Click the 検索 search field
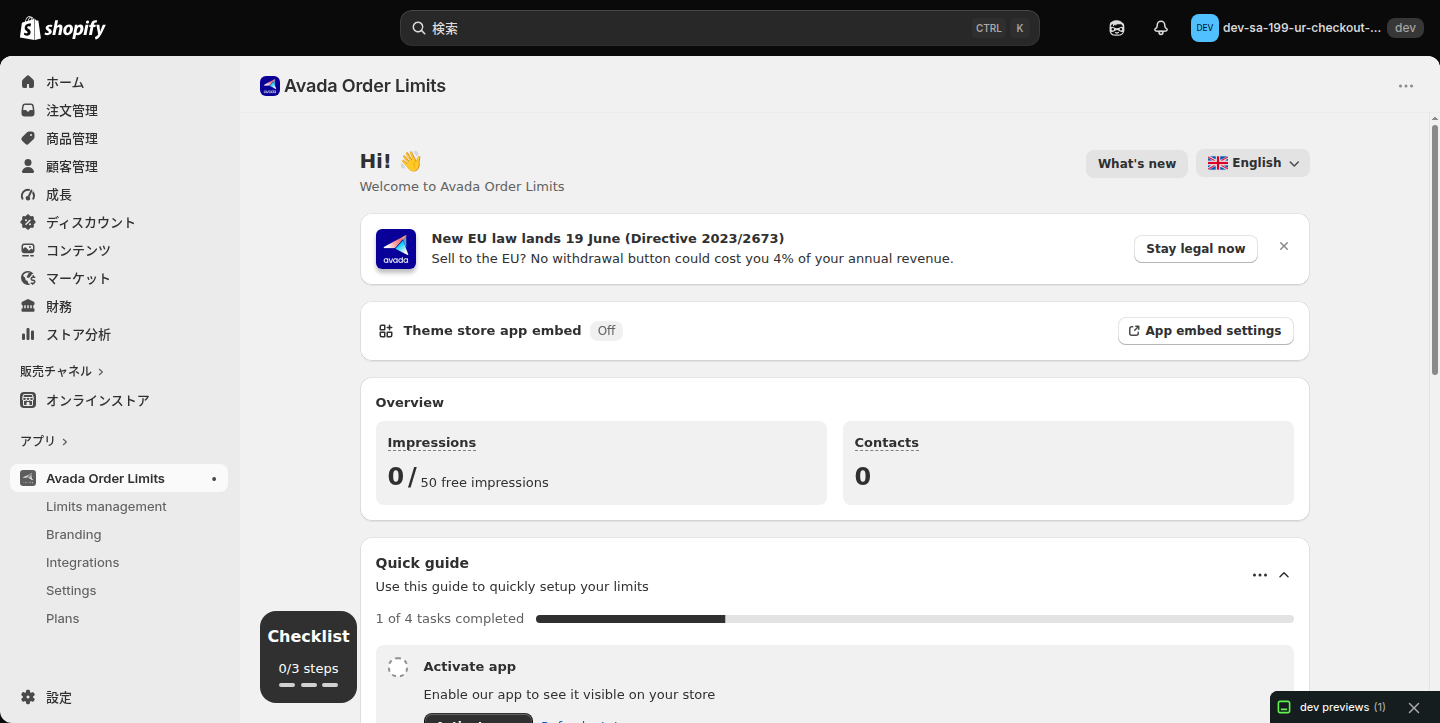Screen dimensions: 1440x723 720,28
